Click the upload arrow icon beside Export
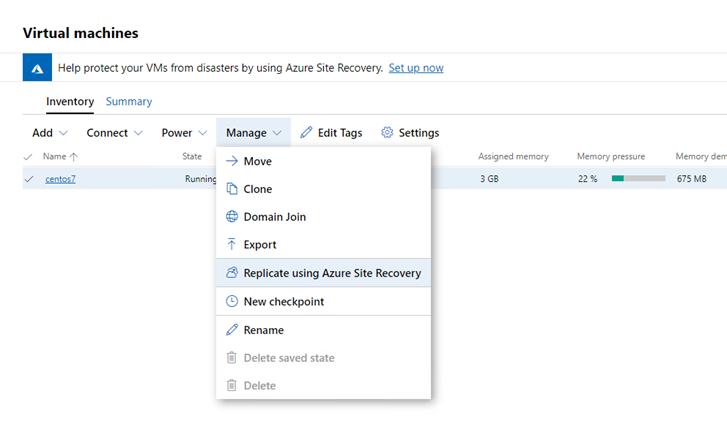Screen dimensions: 727x429 (231, 244)
